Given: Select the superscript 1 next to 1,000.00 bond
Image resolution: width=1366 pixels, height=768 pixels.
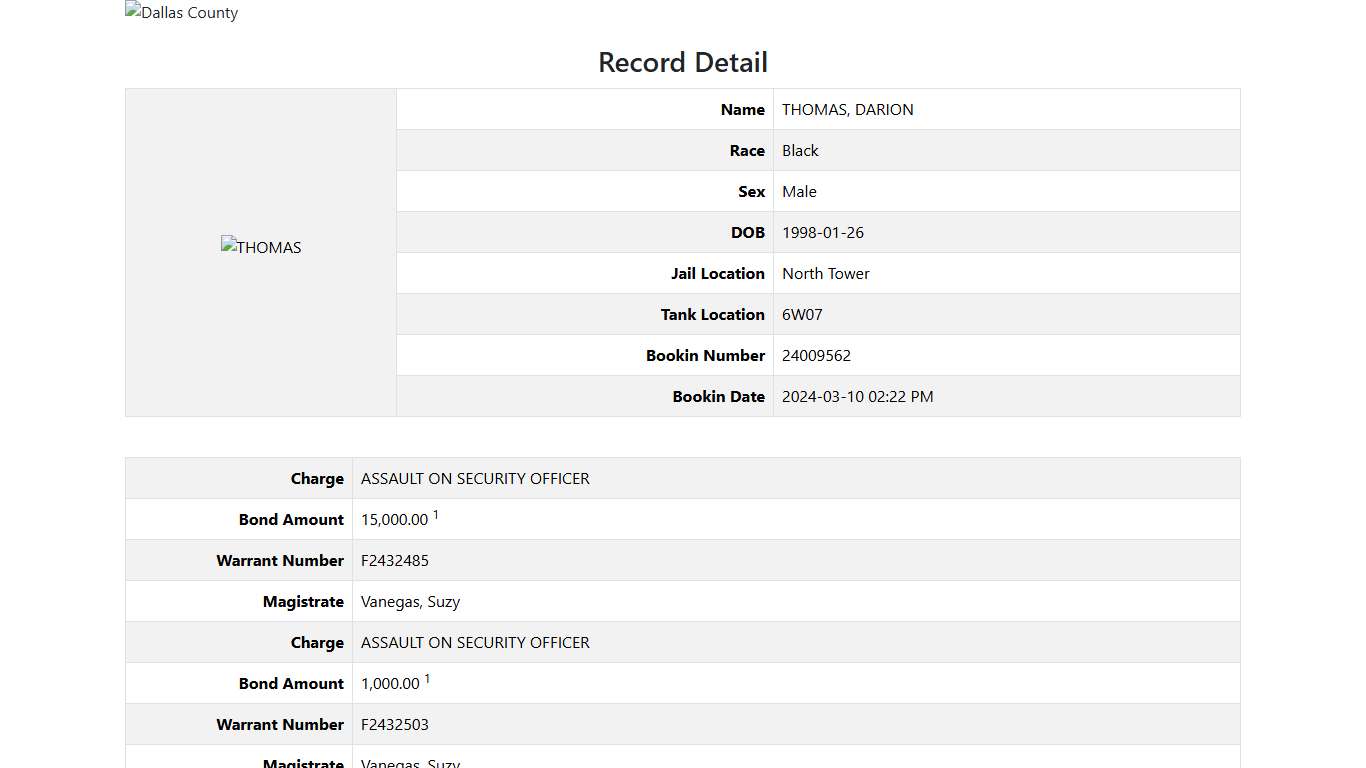Looking at the screenshot, I should 429,677.
